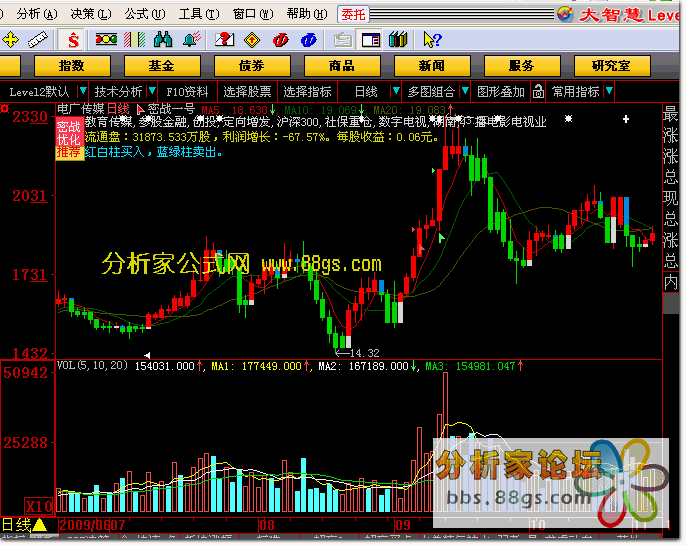Click the red 委托 button

click(x=353, y=14)
